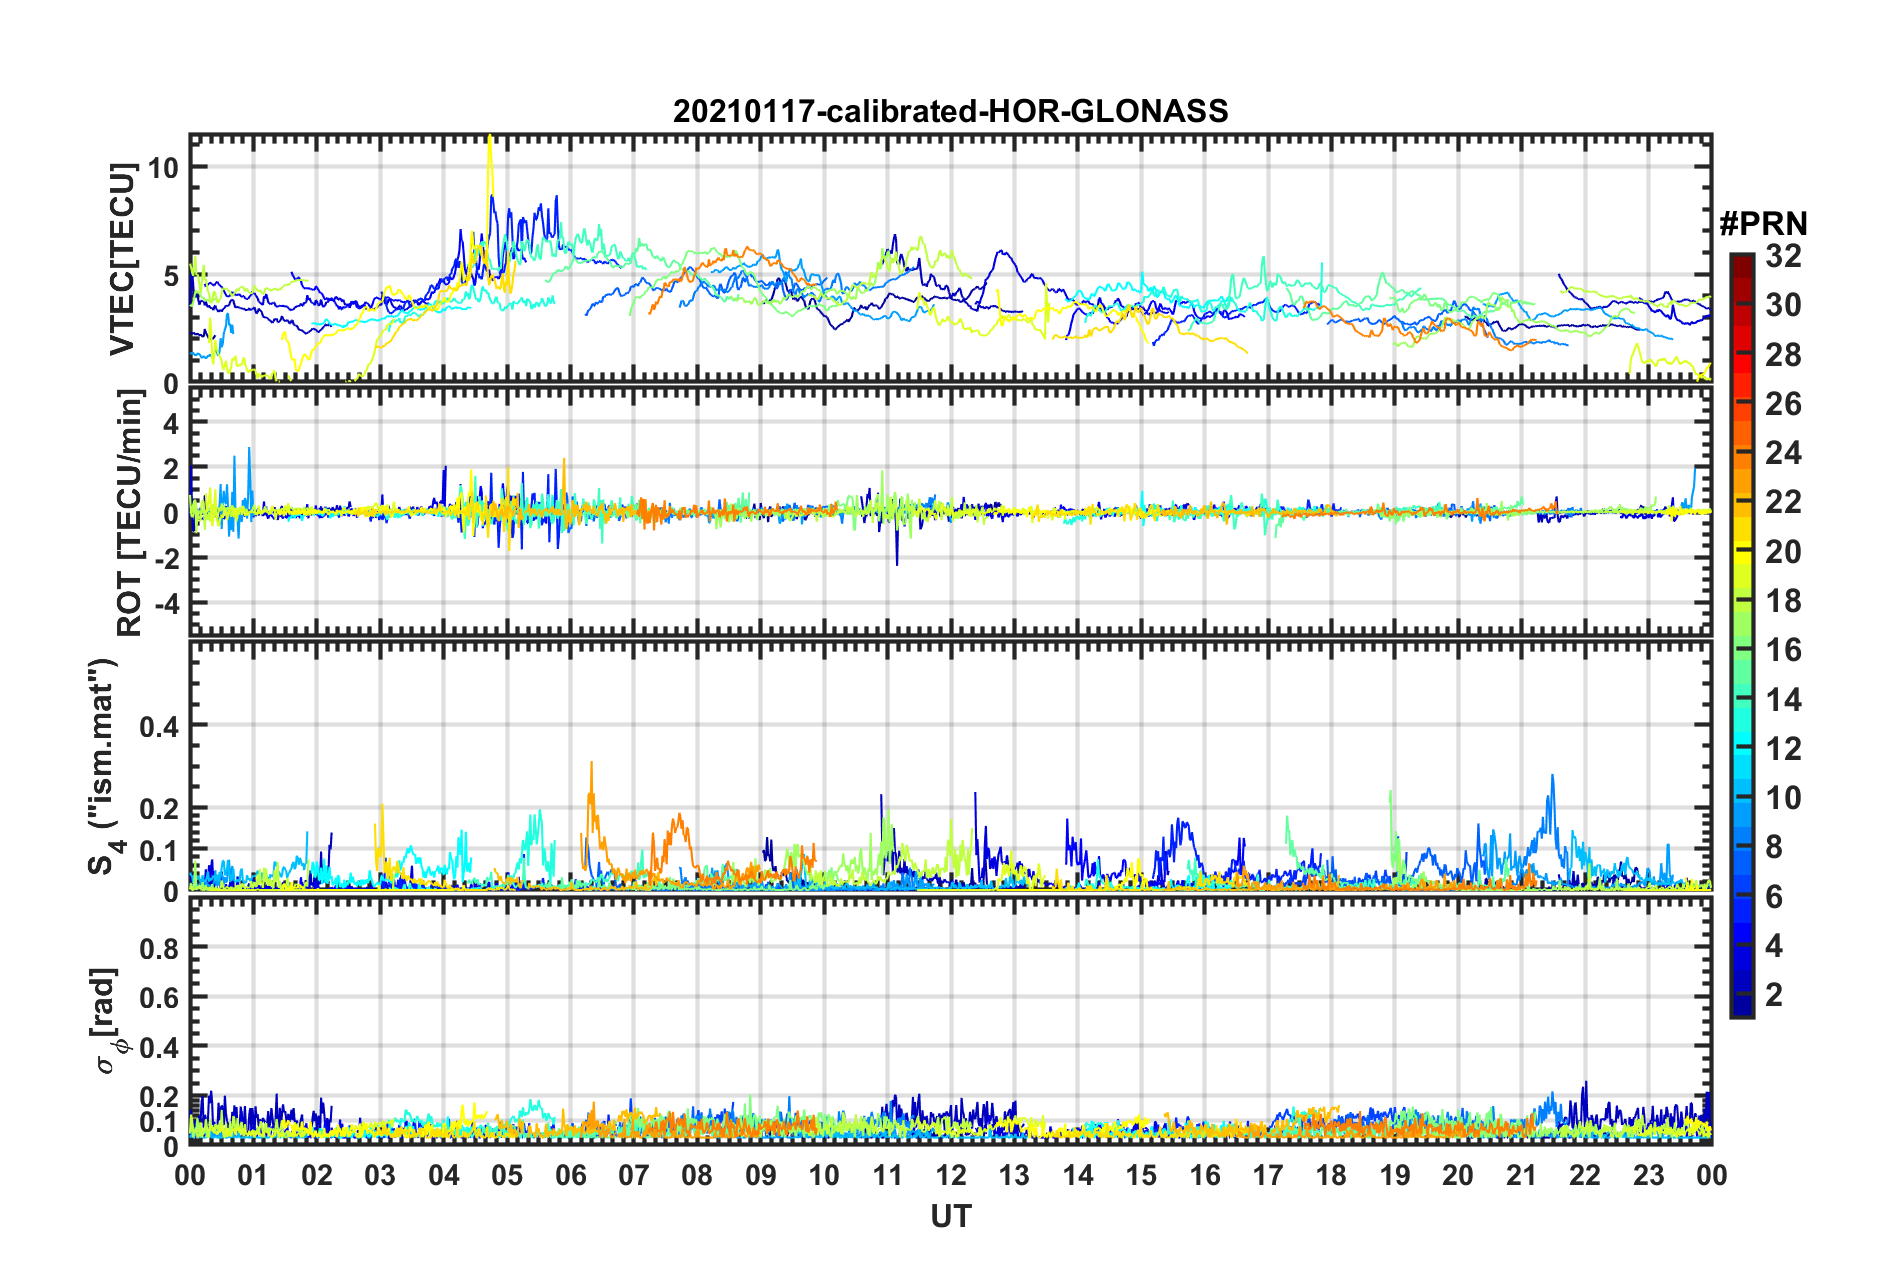
Task: Click the "UT" x-axis label
Action: coord(950,1216)
